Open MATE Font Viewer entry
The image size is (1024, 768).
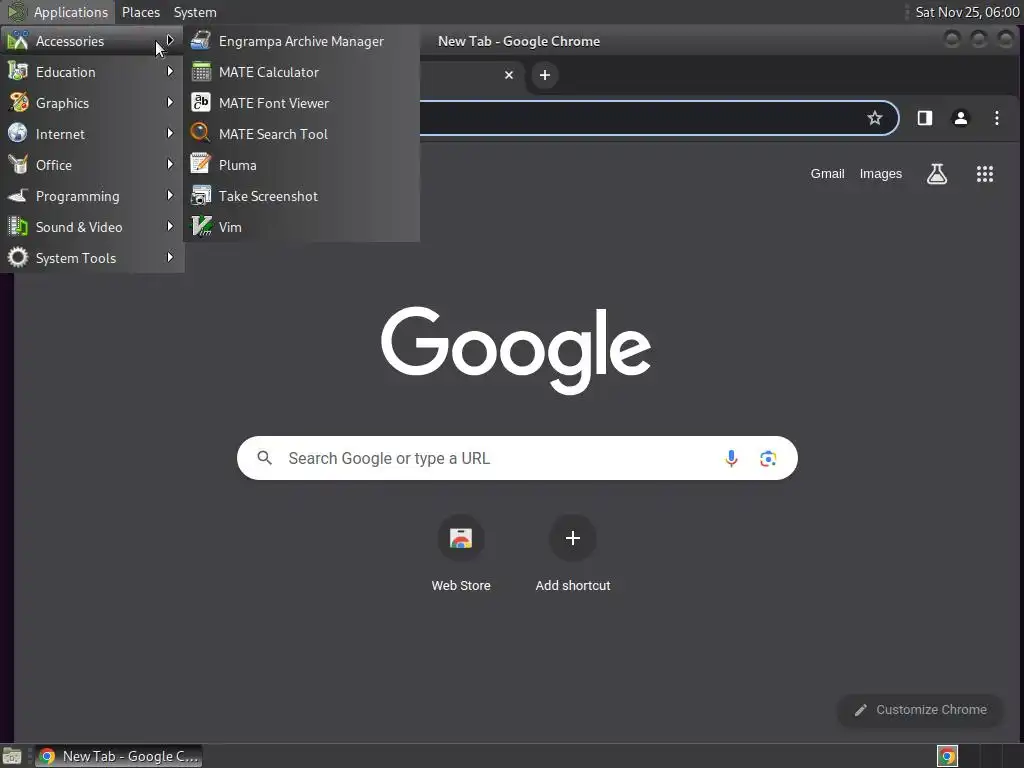(x=301, y=103)
